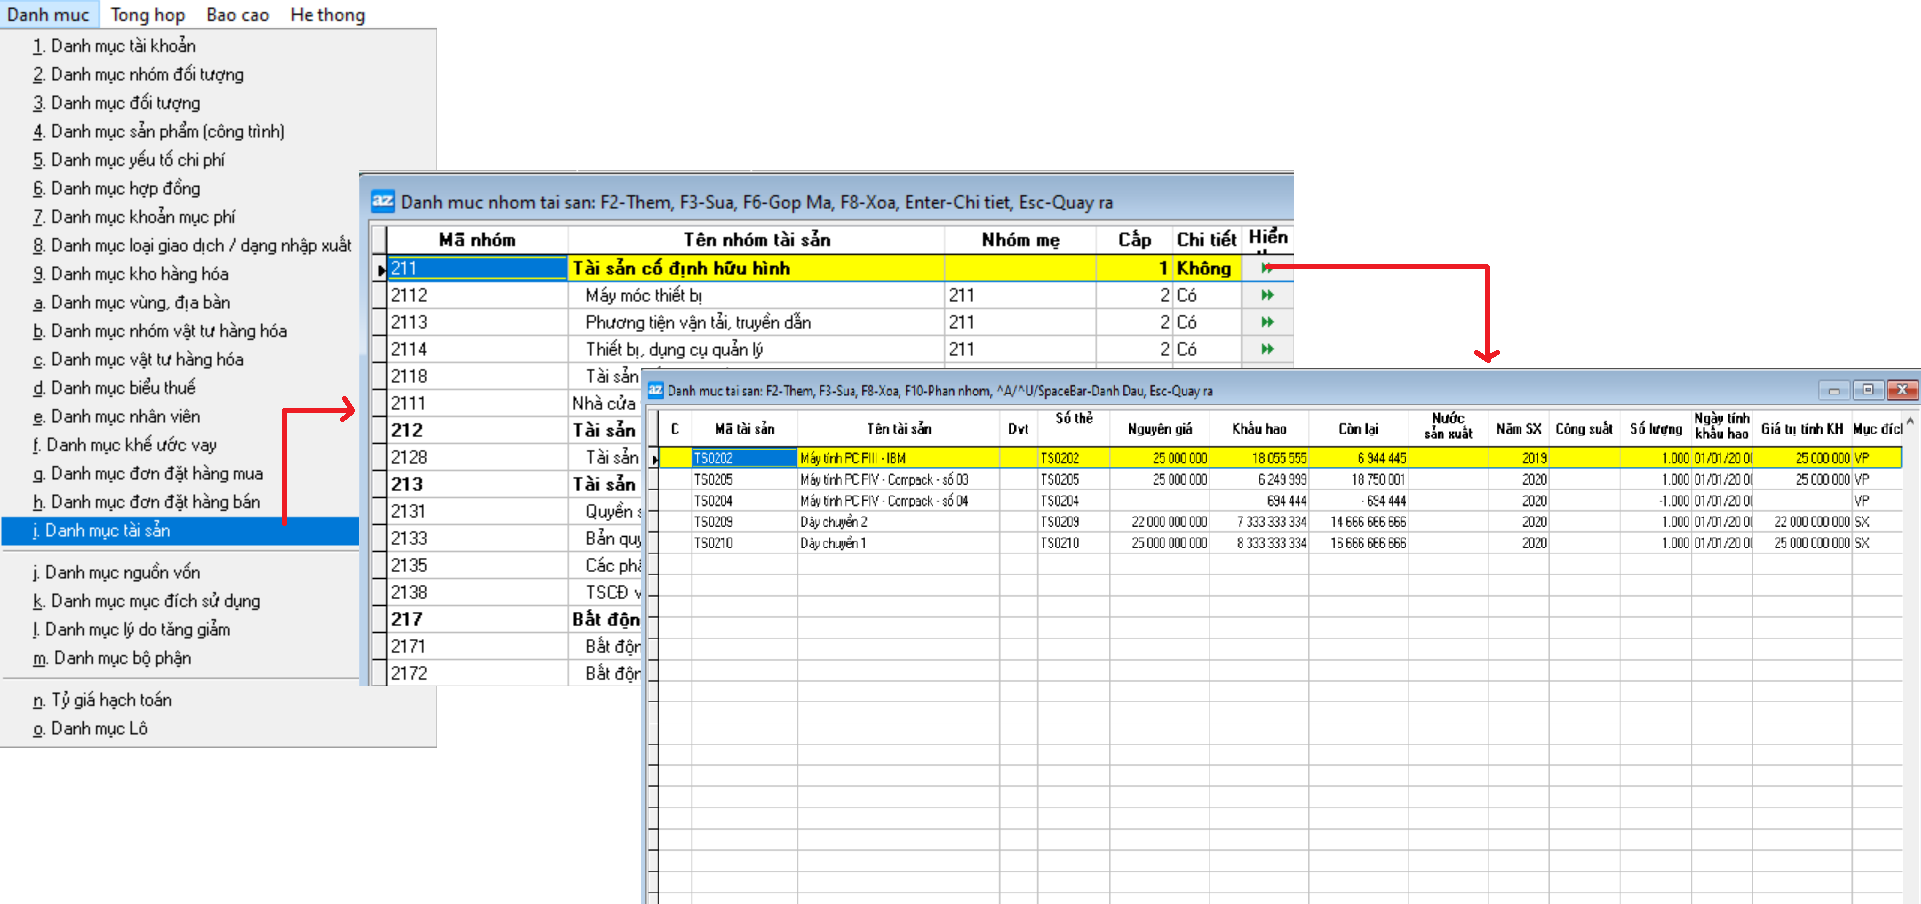
Task: Maximize the Danh muc tai san window
Action: tap(1867, 390)
